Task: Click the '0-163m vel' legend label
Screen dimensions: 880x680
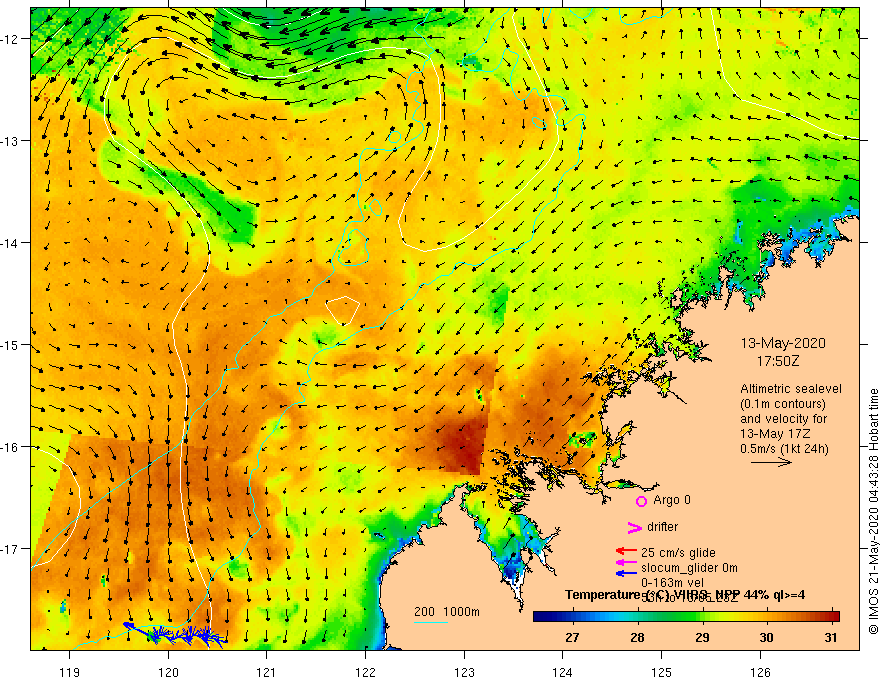Action: (672, 583)
